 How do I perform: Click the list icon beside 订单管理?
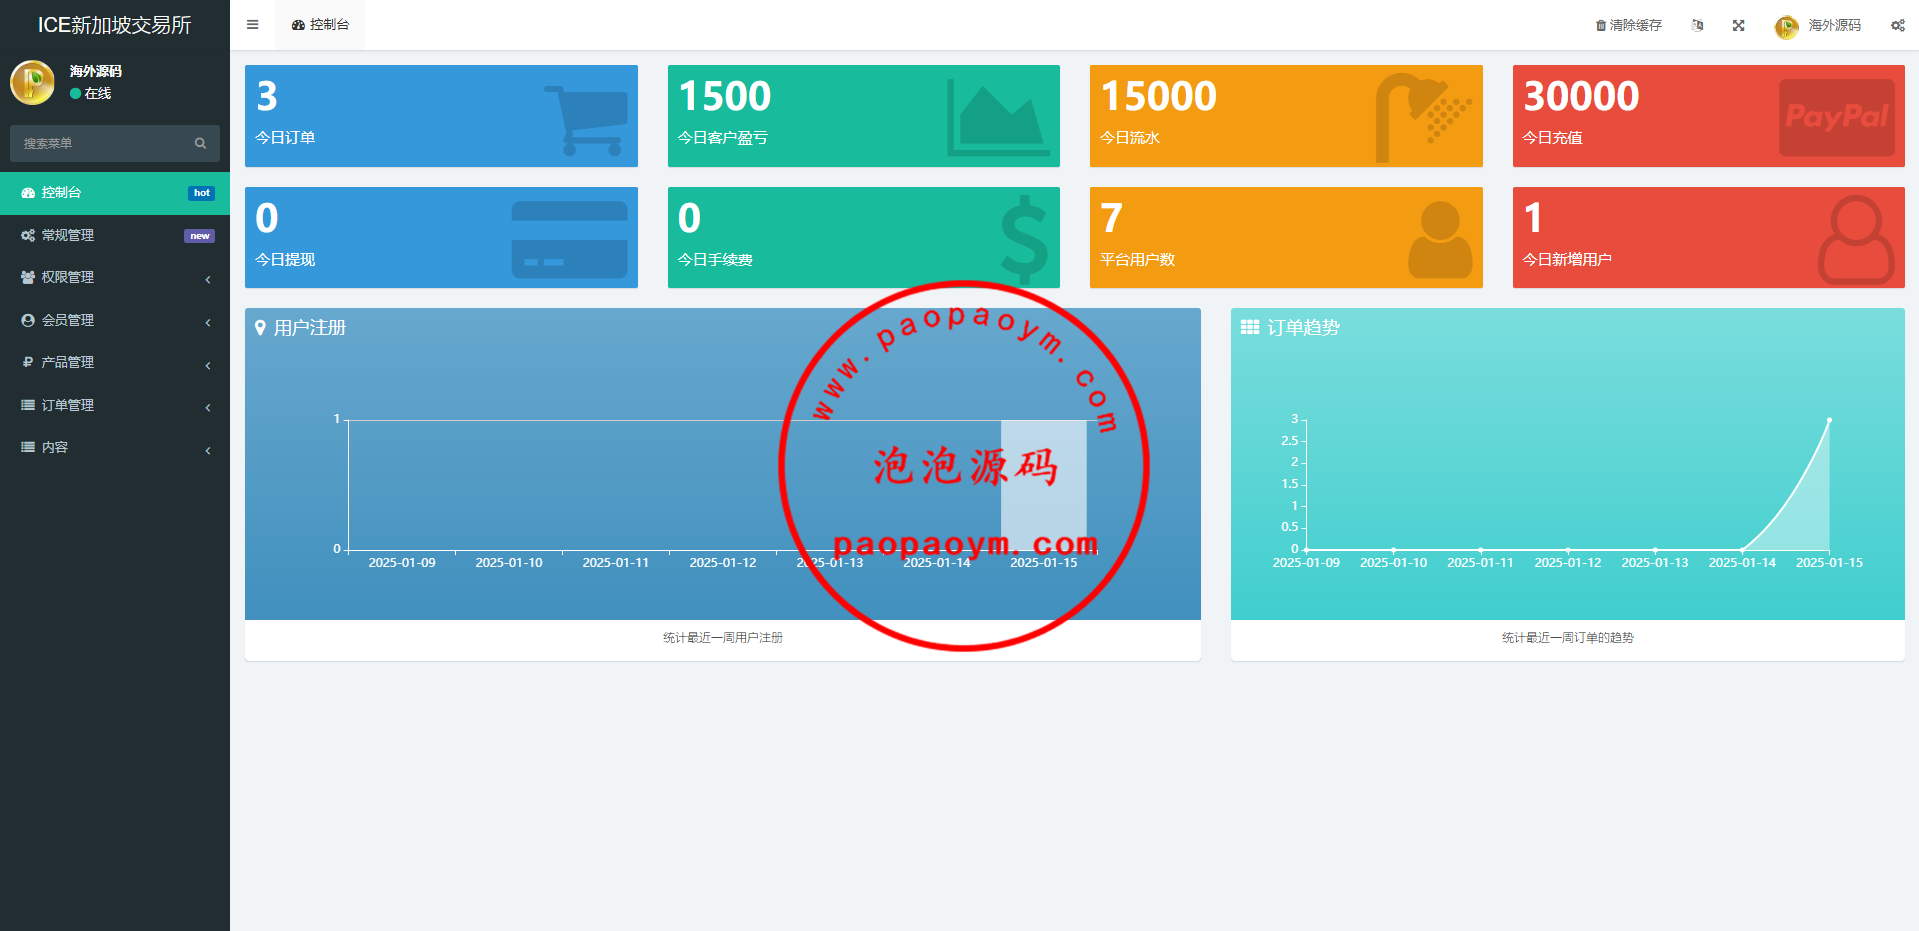pos(28,405)
